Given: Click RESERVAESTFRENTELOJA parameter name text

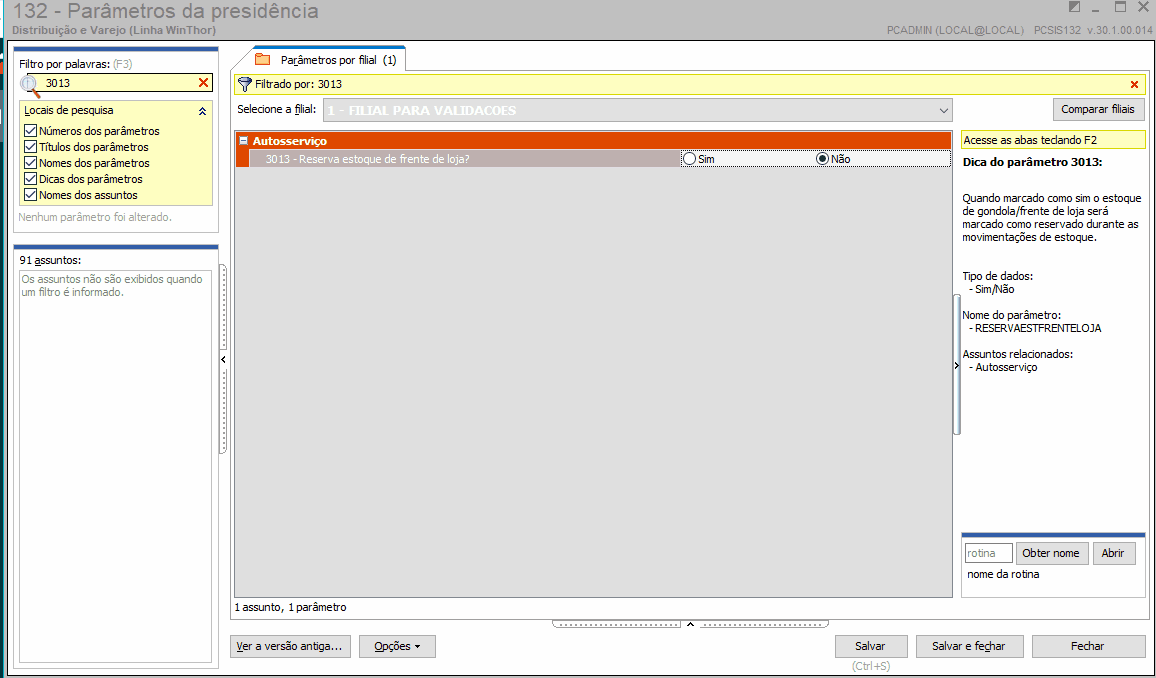Looking at the screenshot, I should (1038, 328).
